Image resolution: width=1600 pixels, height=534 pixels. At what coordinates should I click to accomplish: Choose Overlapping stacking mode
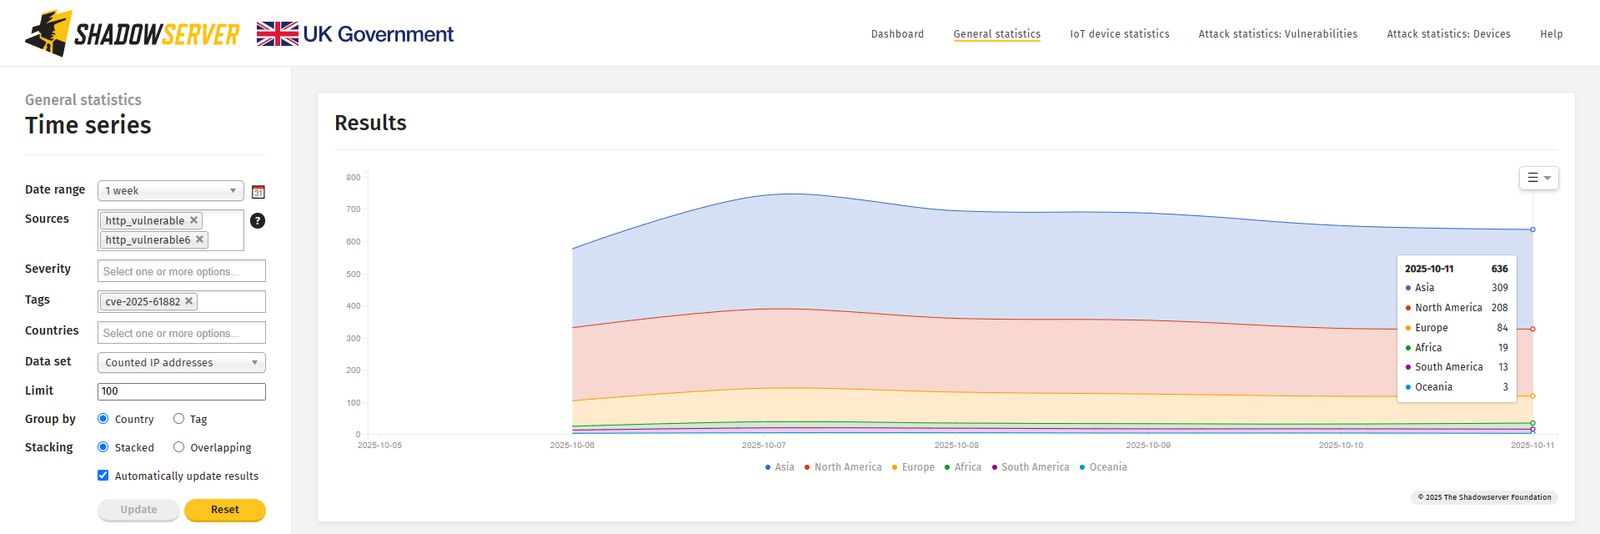pos(179,447)
